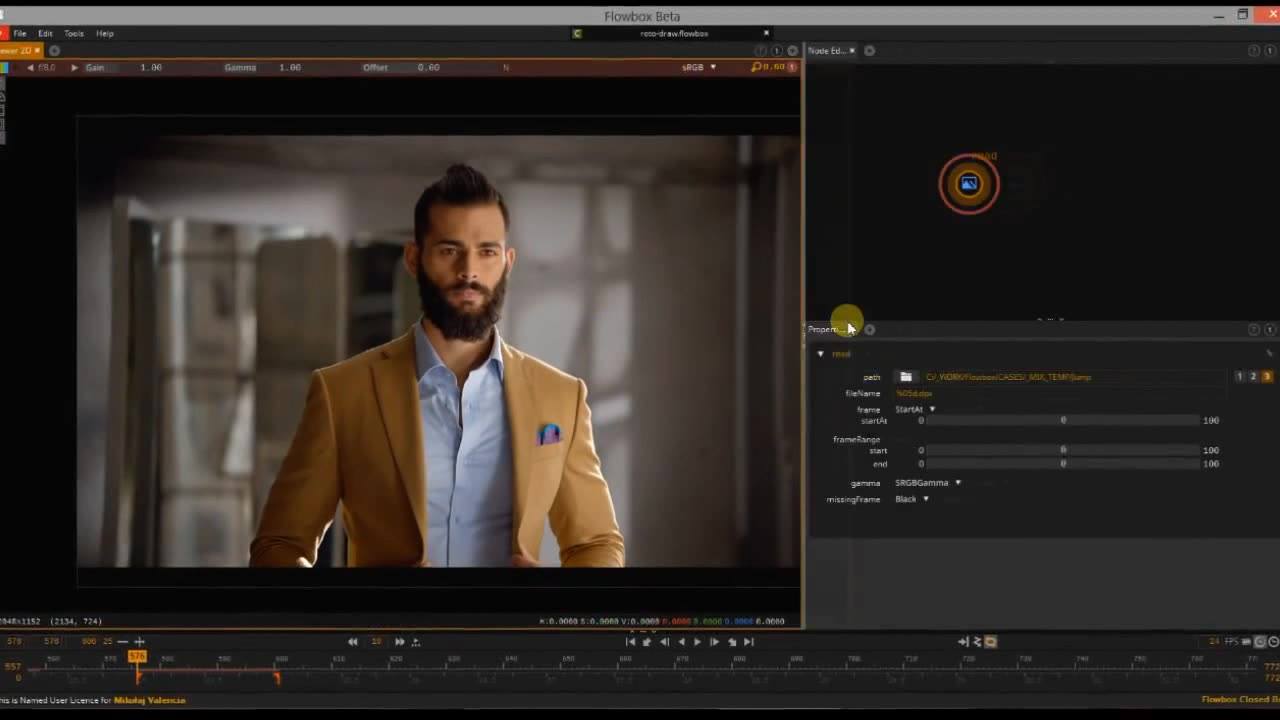The height and width of the screenshot is (720, 1280).
Task: Open the missingFrame Black dropdown
Action: [911, 499]
